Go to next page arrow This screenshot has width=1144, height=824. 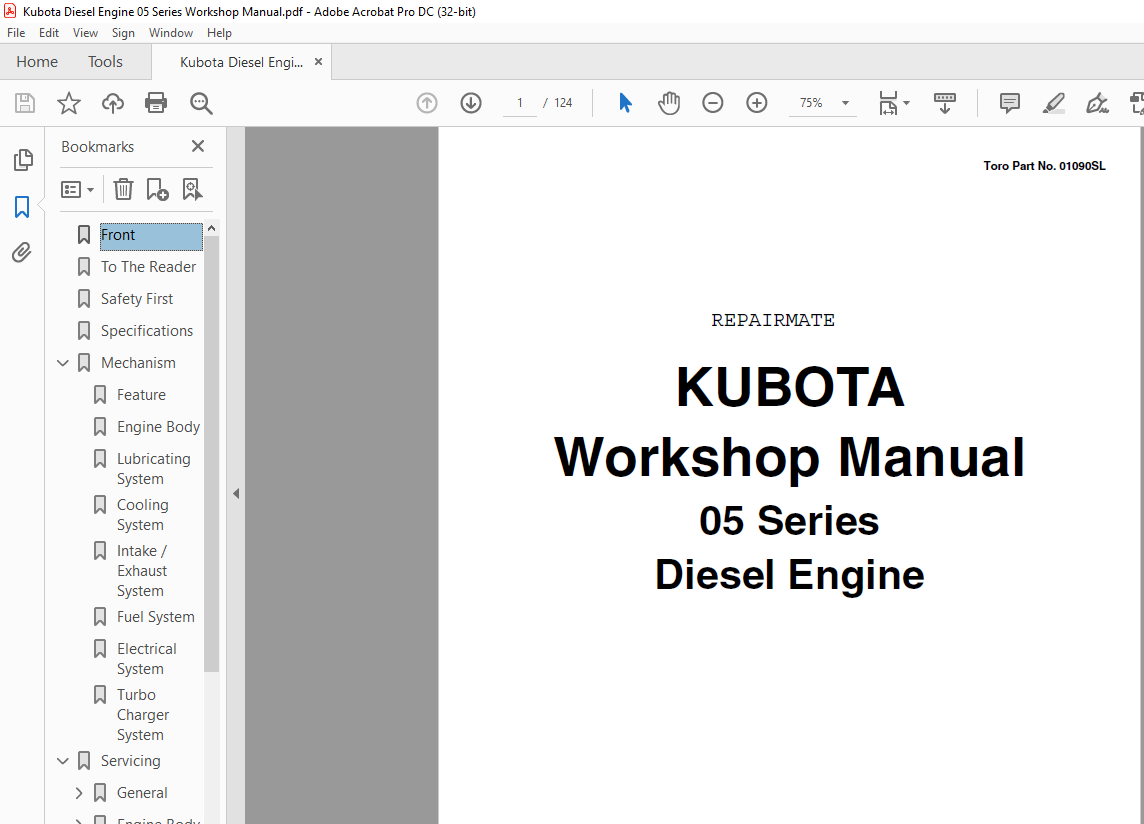tap(471, 103)
